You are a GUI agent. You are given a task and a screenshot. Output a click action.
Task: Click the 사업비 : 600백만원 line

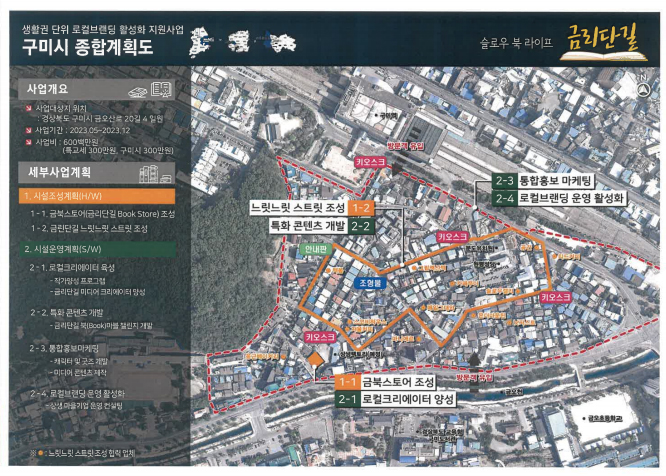tap(67, 142)
